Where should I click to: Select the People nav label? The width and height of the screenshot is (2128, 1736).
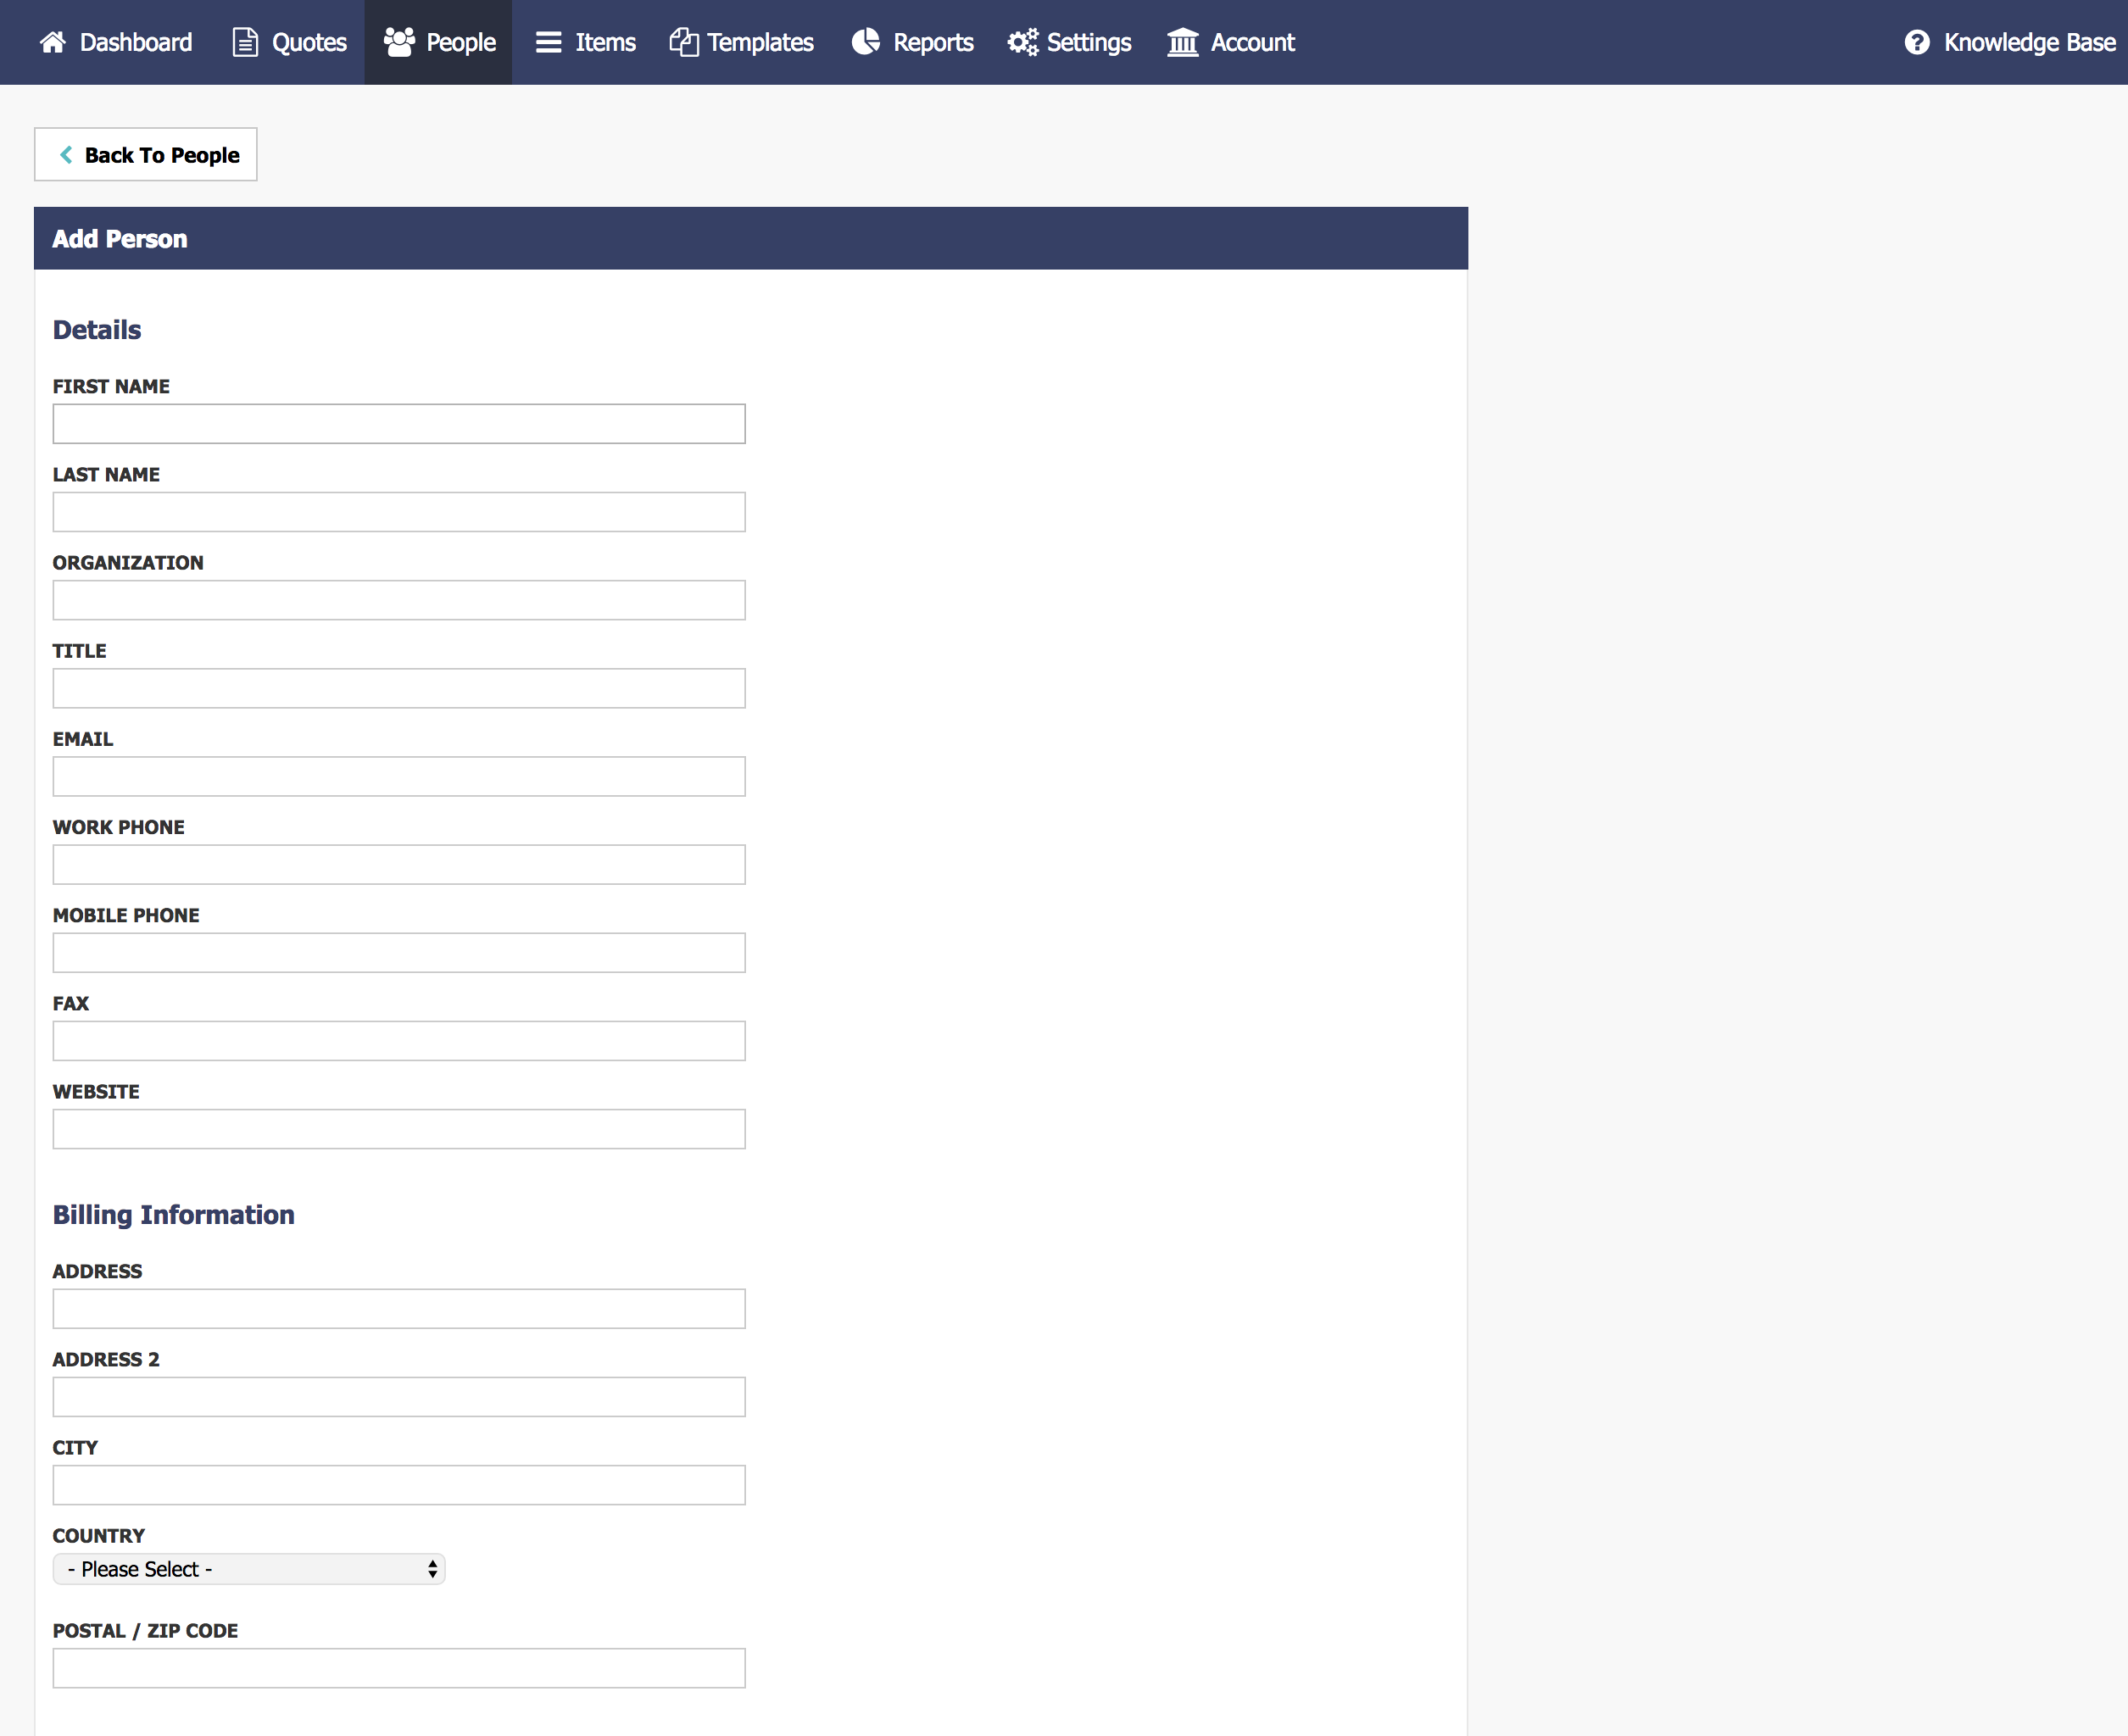click(461, 42)
